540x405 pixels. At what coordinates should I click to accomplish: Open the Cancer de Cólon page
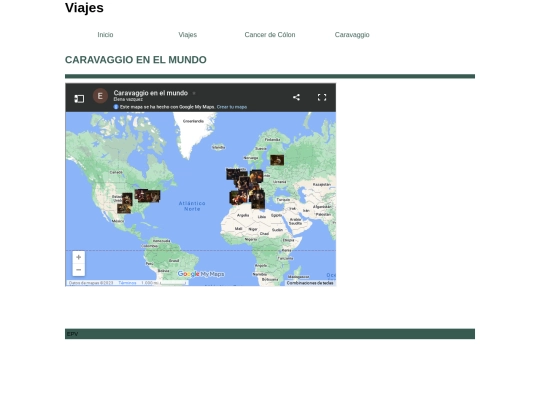point(270,35)
